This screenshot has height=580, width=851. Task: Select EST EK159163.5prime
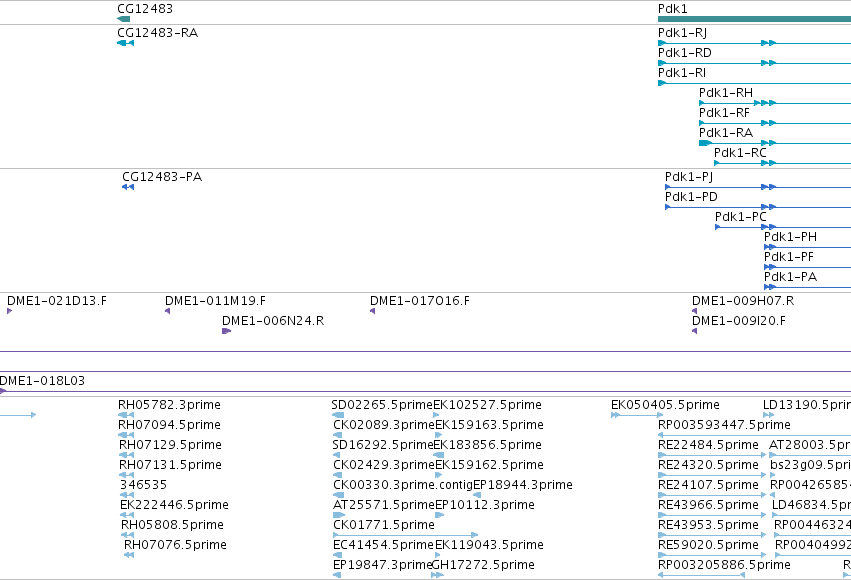(x=439, y=435)
